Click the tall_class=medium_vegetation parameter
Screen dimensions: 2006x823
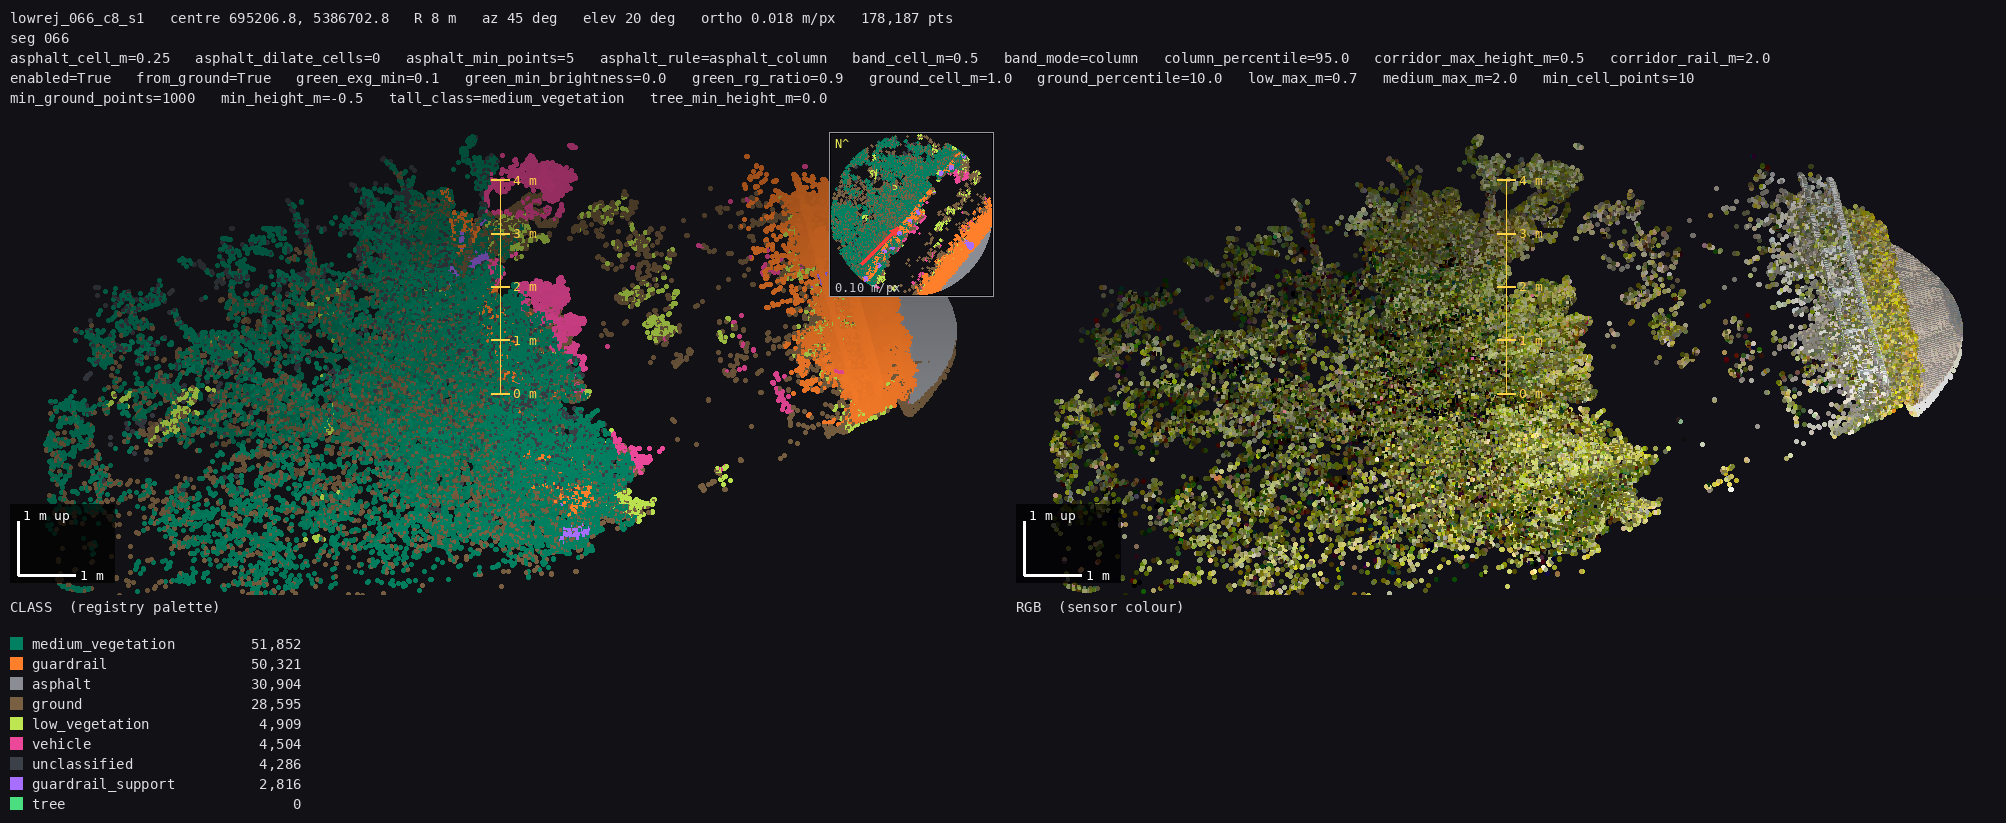(507, 98)
